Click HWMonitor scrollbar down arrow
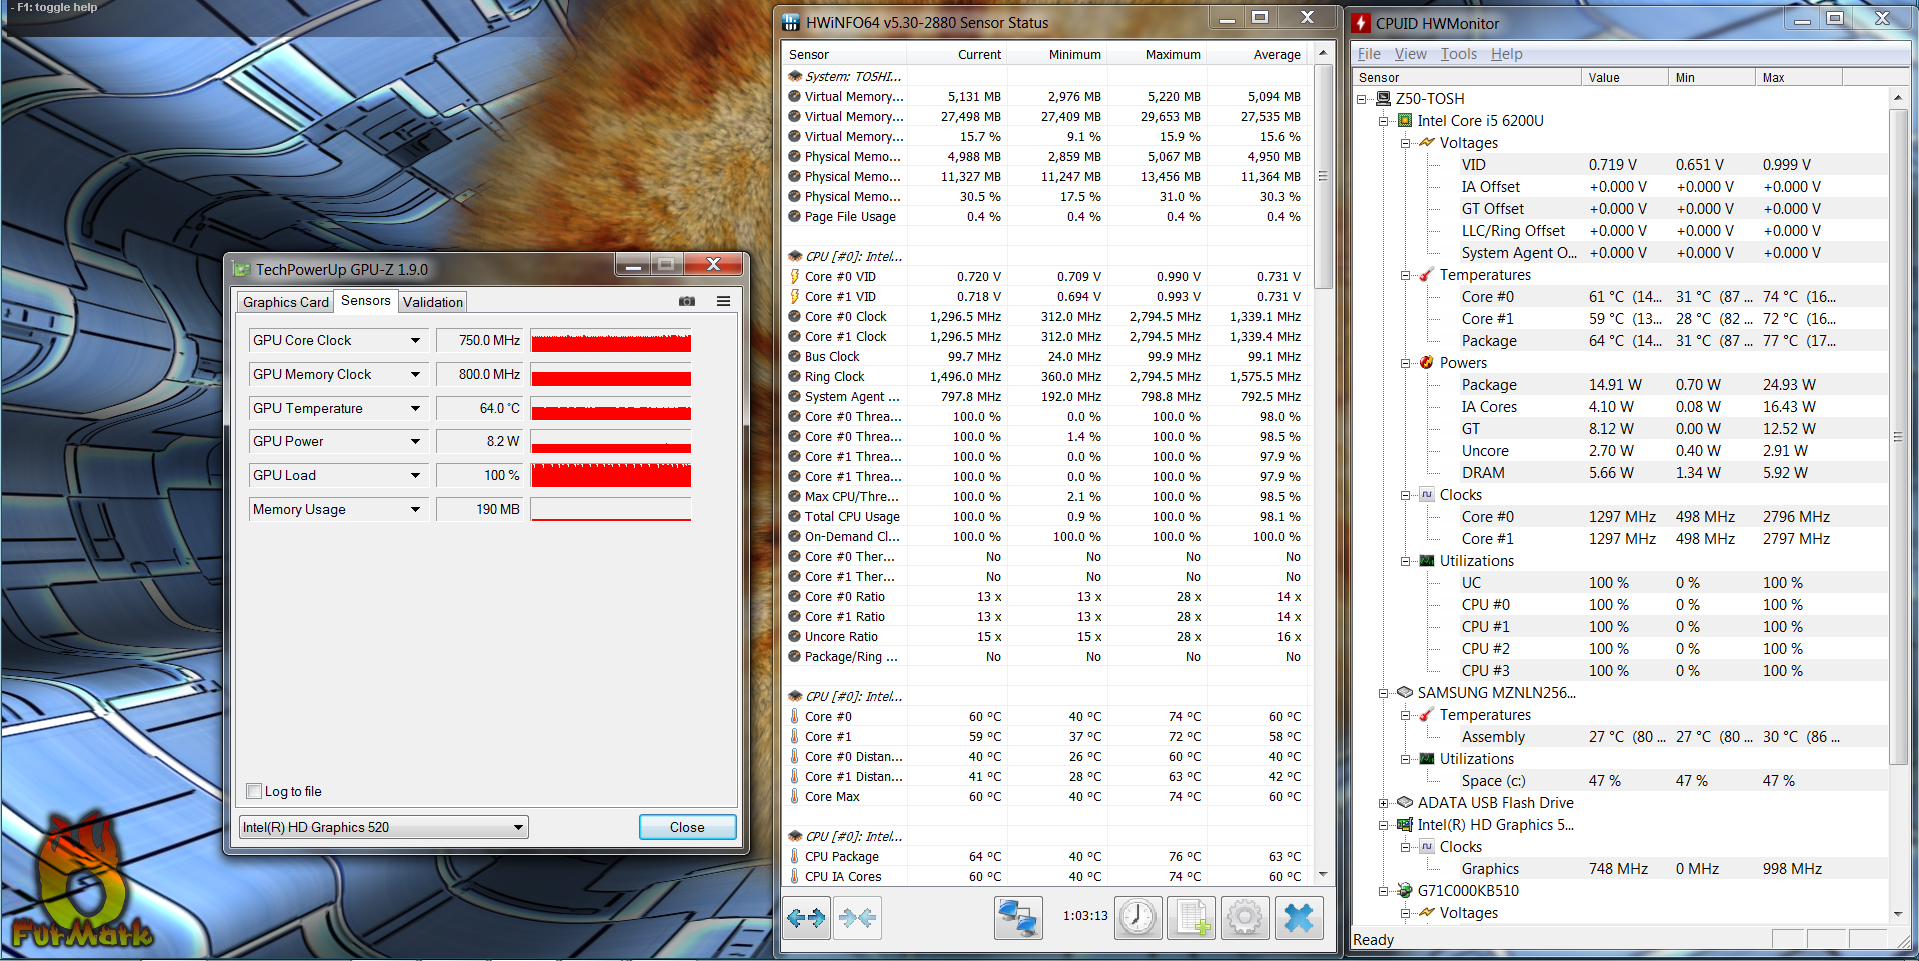 click(x=1897, y=913)
